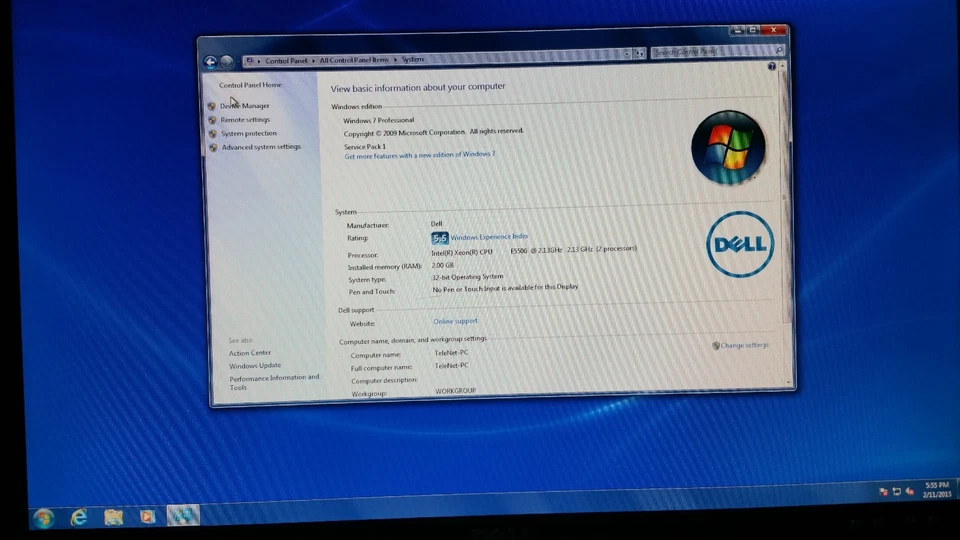This screenshot has width=960, height=540.
Task: Click the Action Center flag tray icon
Action: tap(883, 492)
